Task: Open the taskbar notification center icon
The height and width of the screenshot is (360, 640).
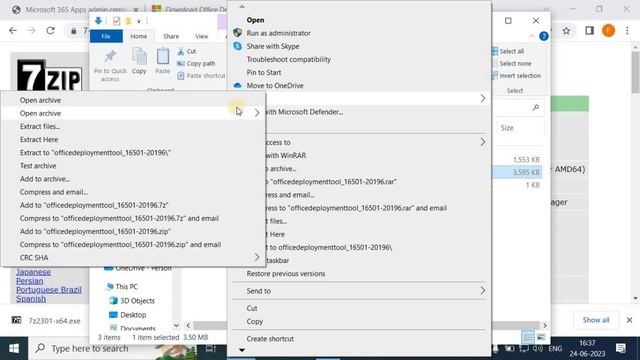Action: (x=621, y=349)
